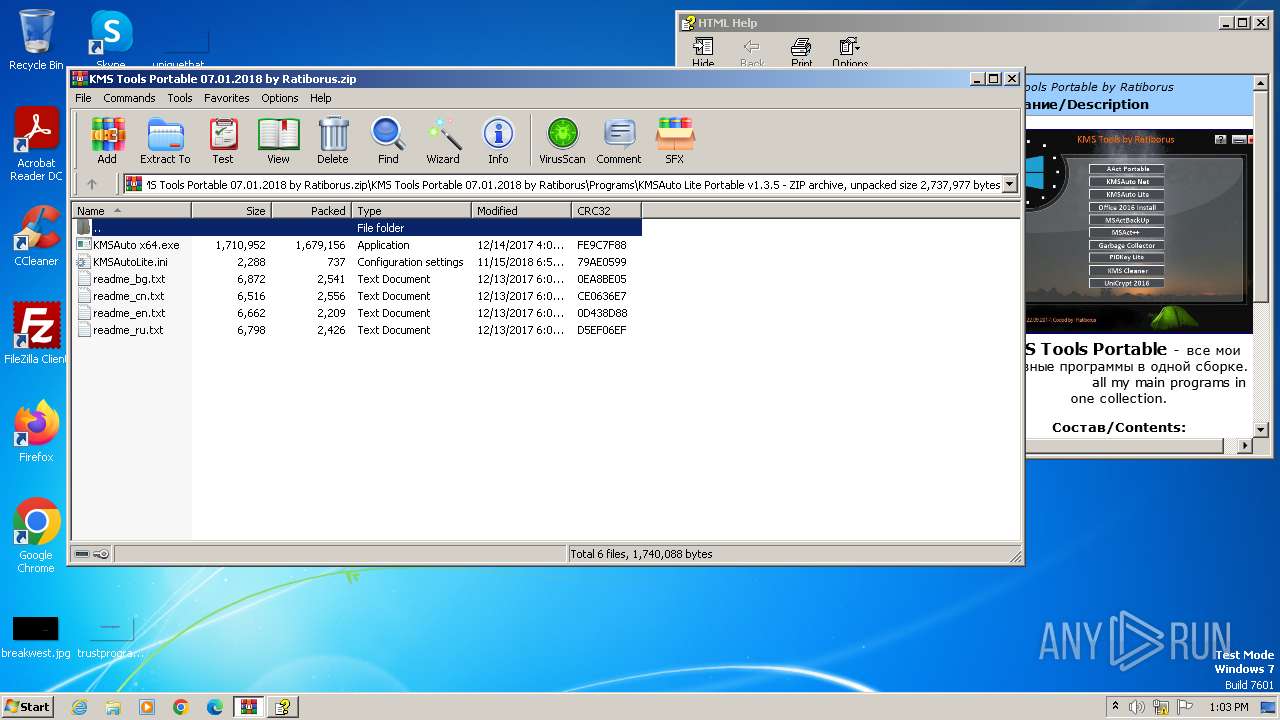Sort by the Size column header
Image resolution: width=1280 pixels, height=720 pixels.
232,211
